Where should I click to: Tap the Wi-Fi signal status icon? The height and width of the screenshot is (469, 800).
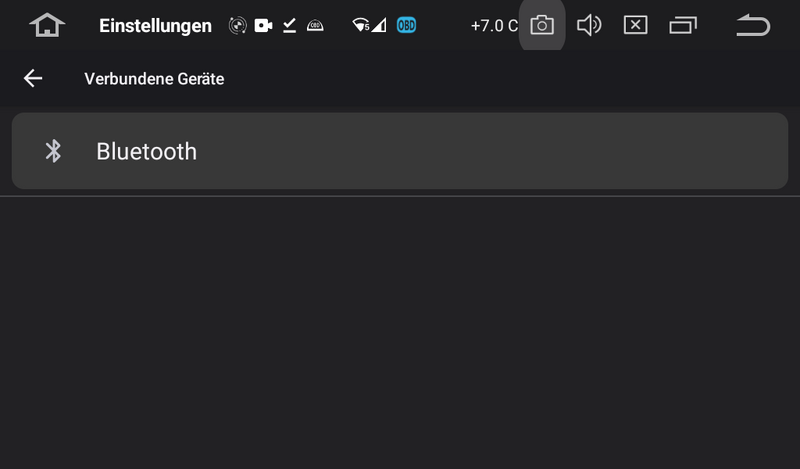pos(361,26)
